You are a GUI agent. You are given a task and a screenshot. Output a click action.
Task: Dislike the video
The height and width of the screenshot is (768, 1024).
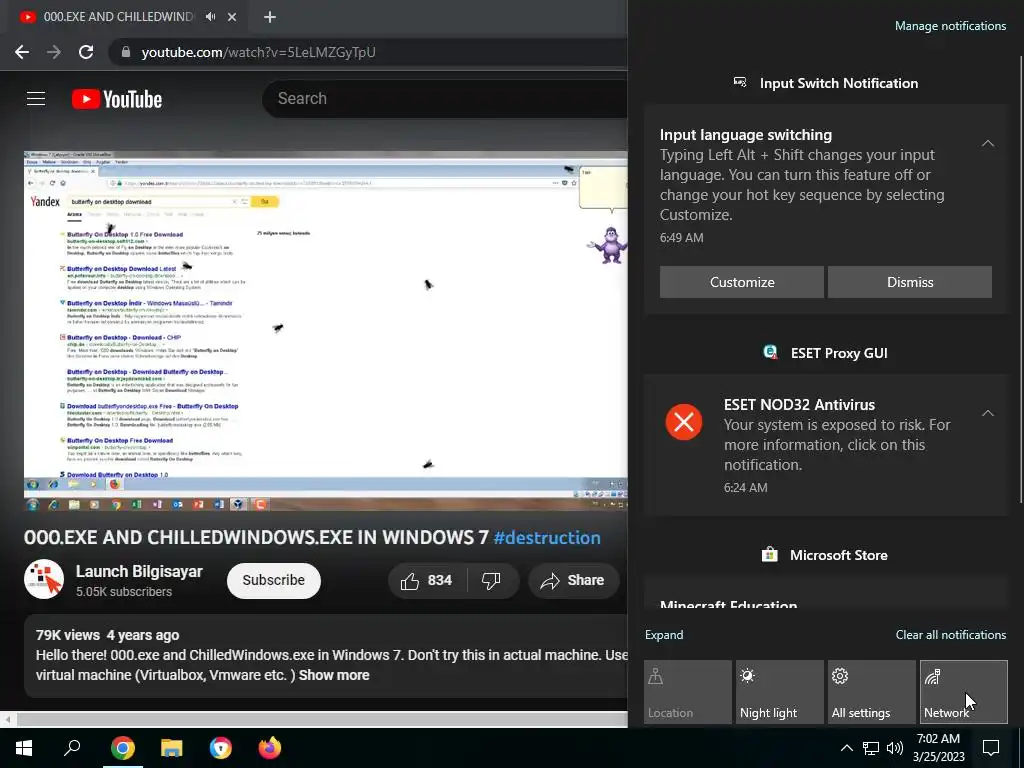(491, 581)
